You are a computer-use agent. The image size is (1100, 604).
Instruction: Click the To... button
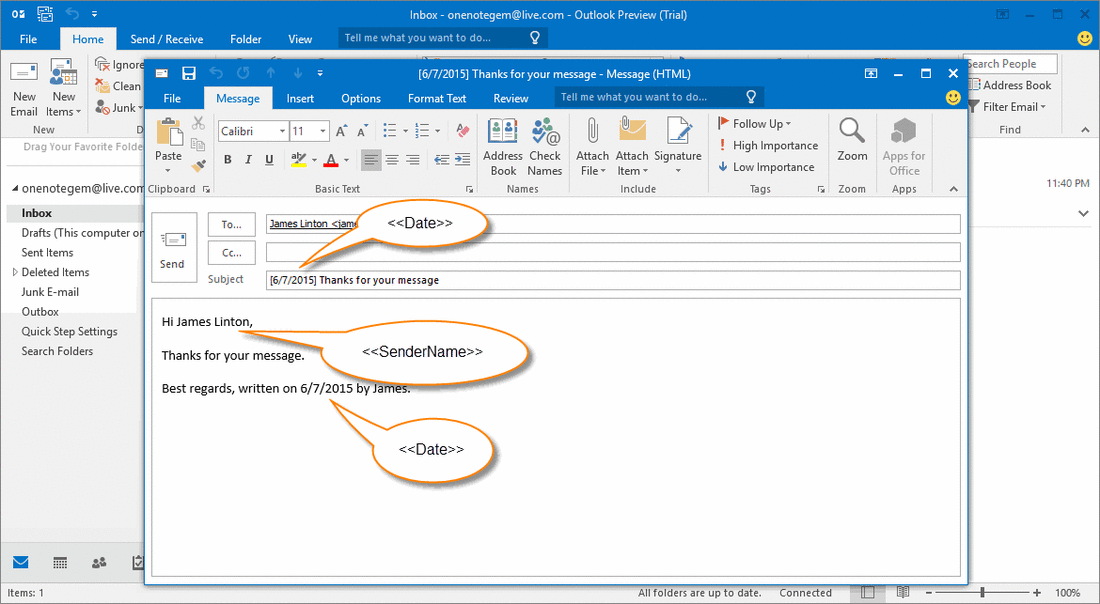[231, 224]
